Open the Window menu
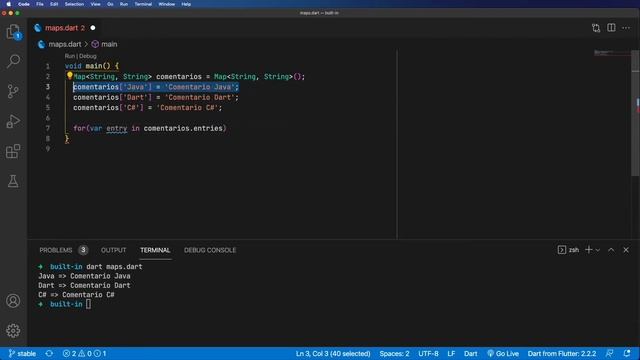This screenshot has width=640, height=360. coord(167,4)
